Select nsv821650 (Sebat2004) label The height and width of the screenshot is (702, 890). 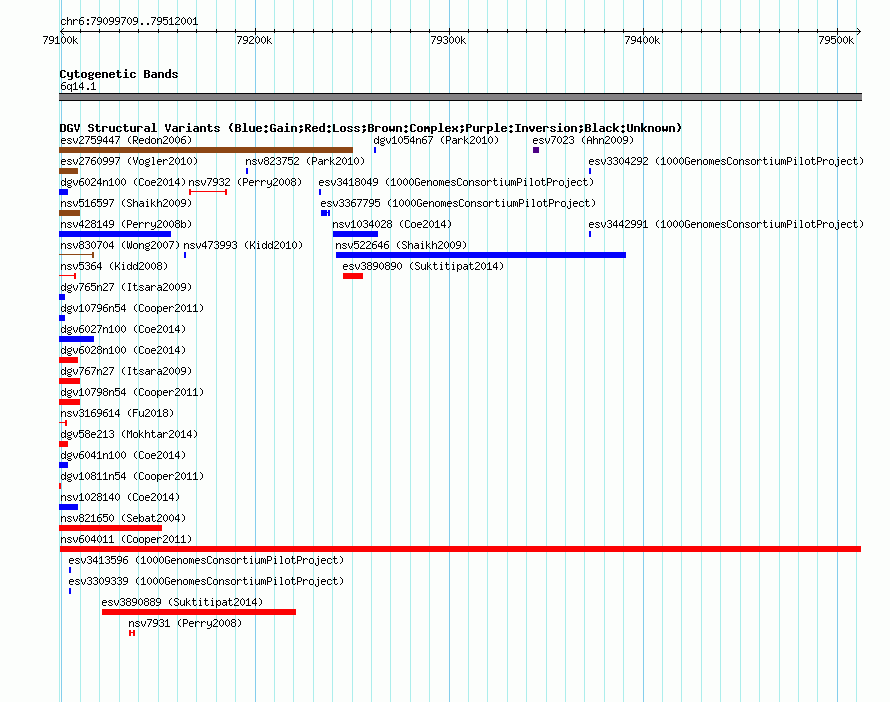123,518
